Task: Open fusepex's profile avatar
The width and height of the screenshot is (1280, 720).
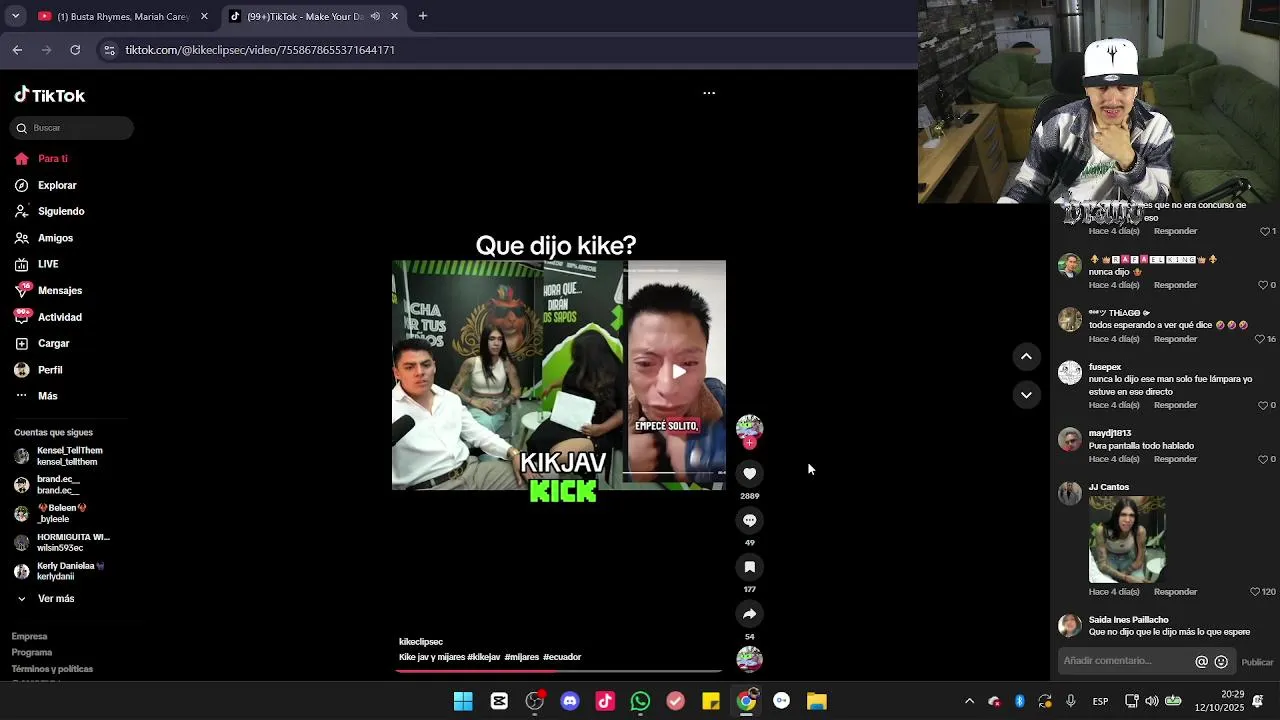Action: coord(1070,373)
